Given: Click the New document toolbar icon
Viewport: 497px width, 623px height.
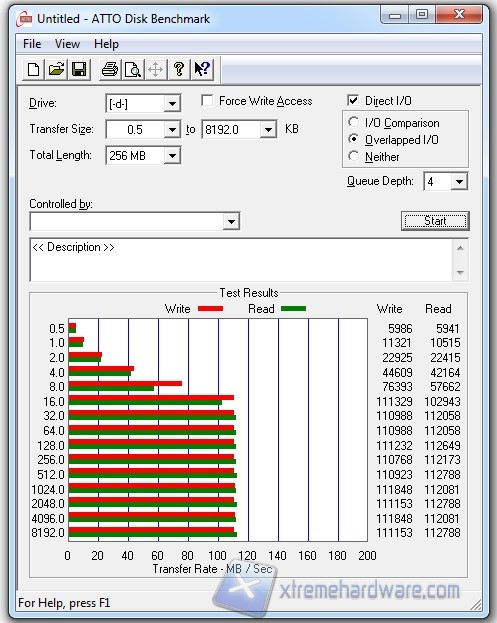Looking at the screenshot, I should coord(33,70).
